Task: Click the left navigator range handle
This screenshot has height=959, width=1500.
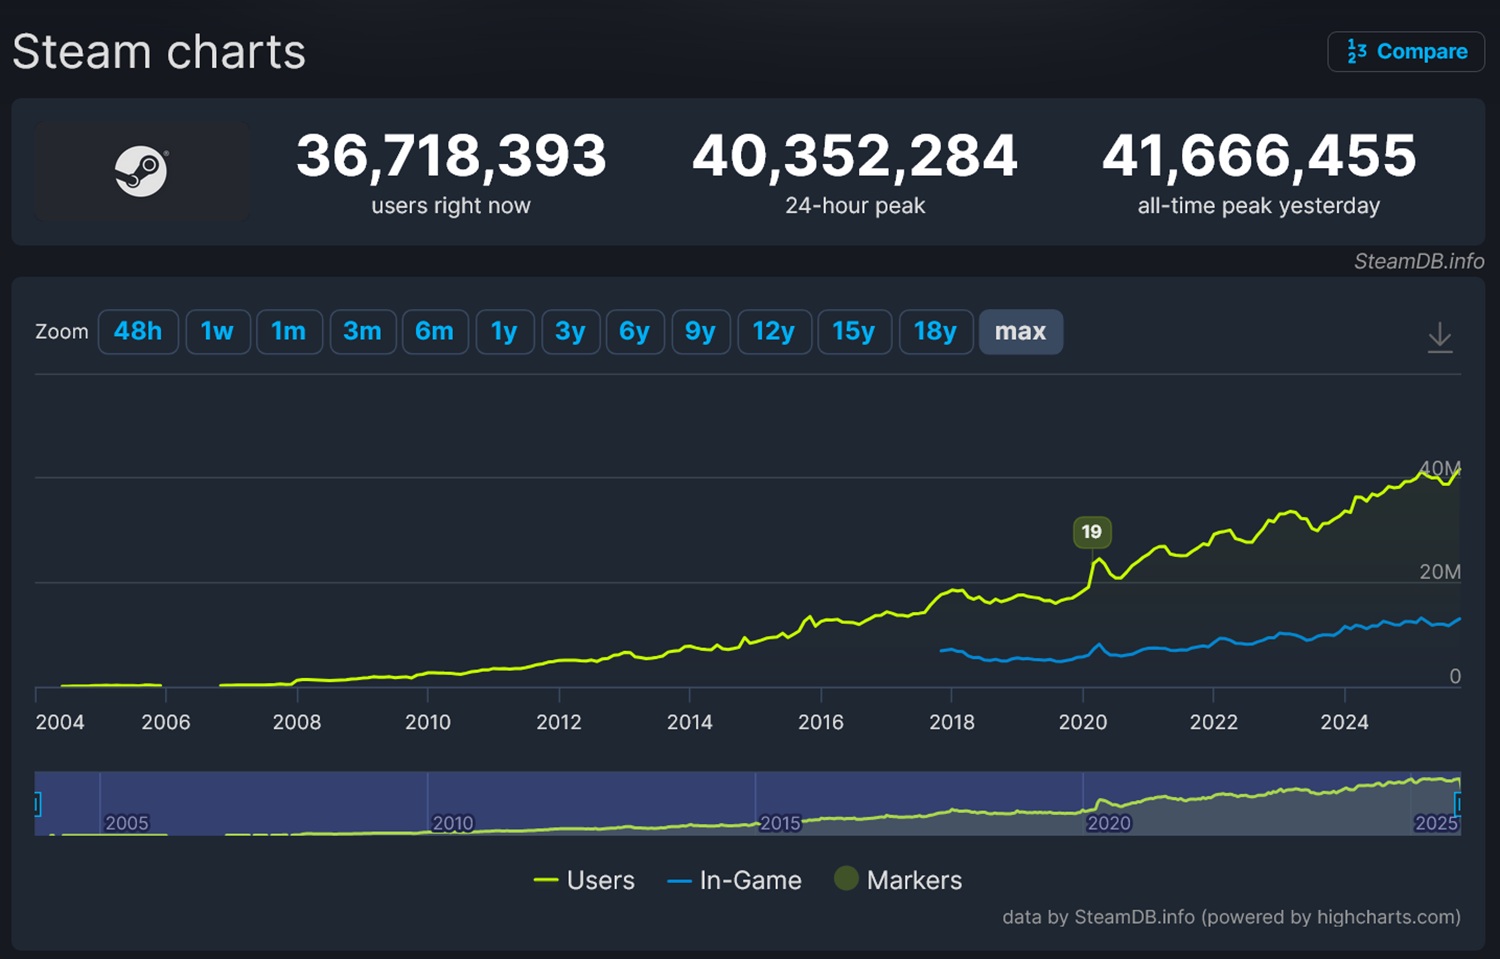Action: 37,803
